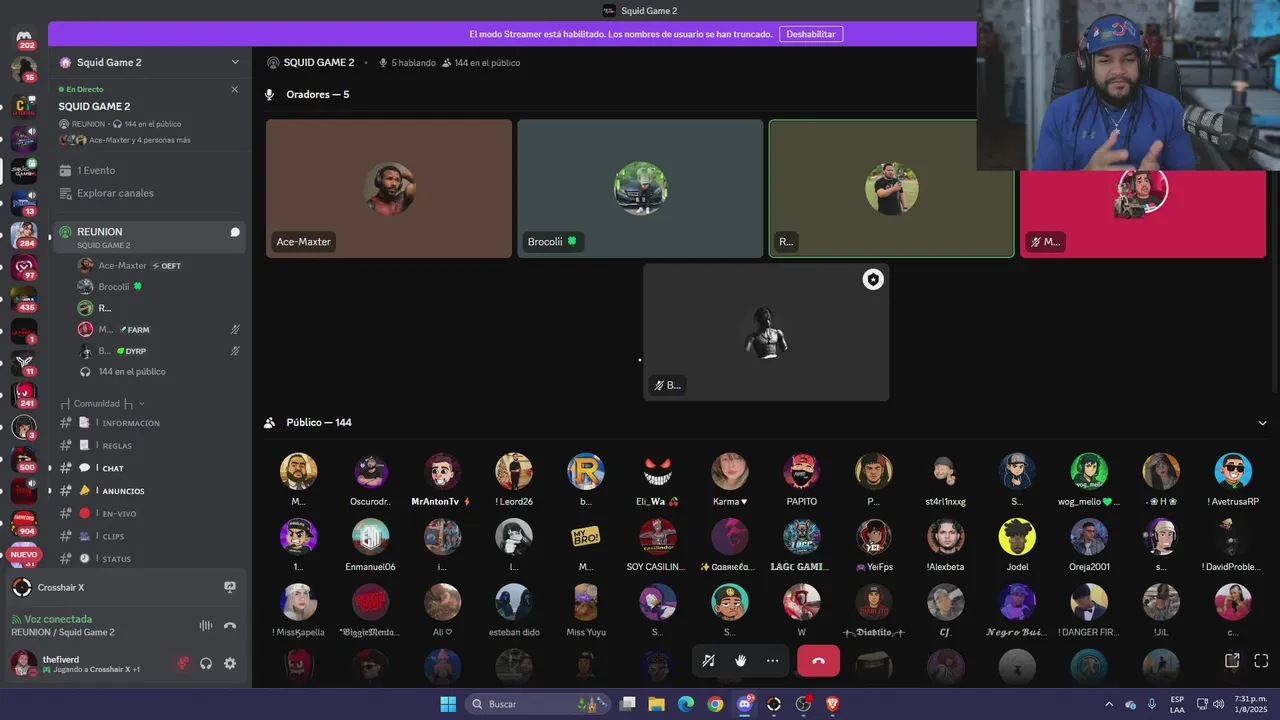The height and width of the screenshot is (720, 1280).
Task: Click the Voz conectada status text
Action: (x=58, y=619)
